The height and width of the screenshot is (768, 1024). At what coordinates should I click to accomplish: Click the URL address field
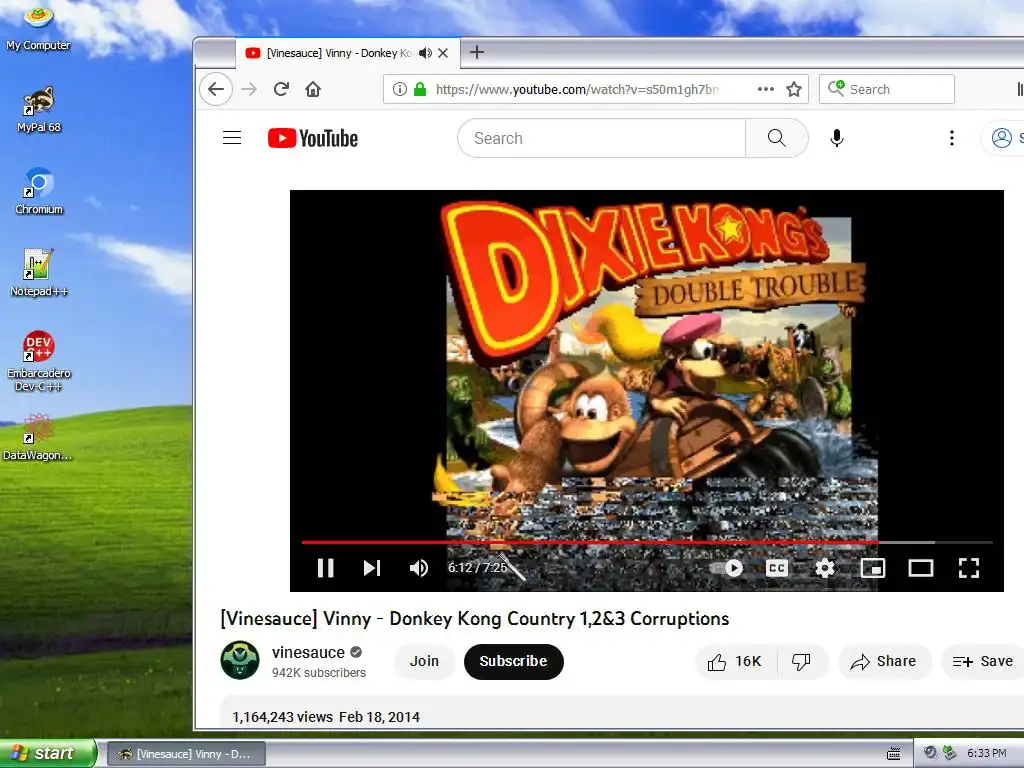578,89
